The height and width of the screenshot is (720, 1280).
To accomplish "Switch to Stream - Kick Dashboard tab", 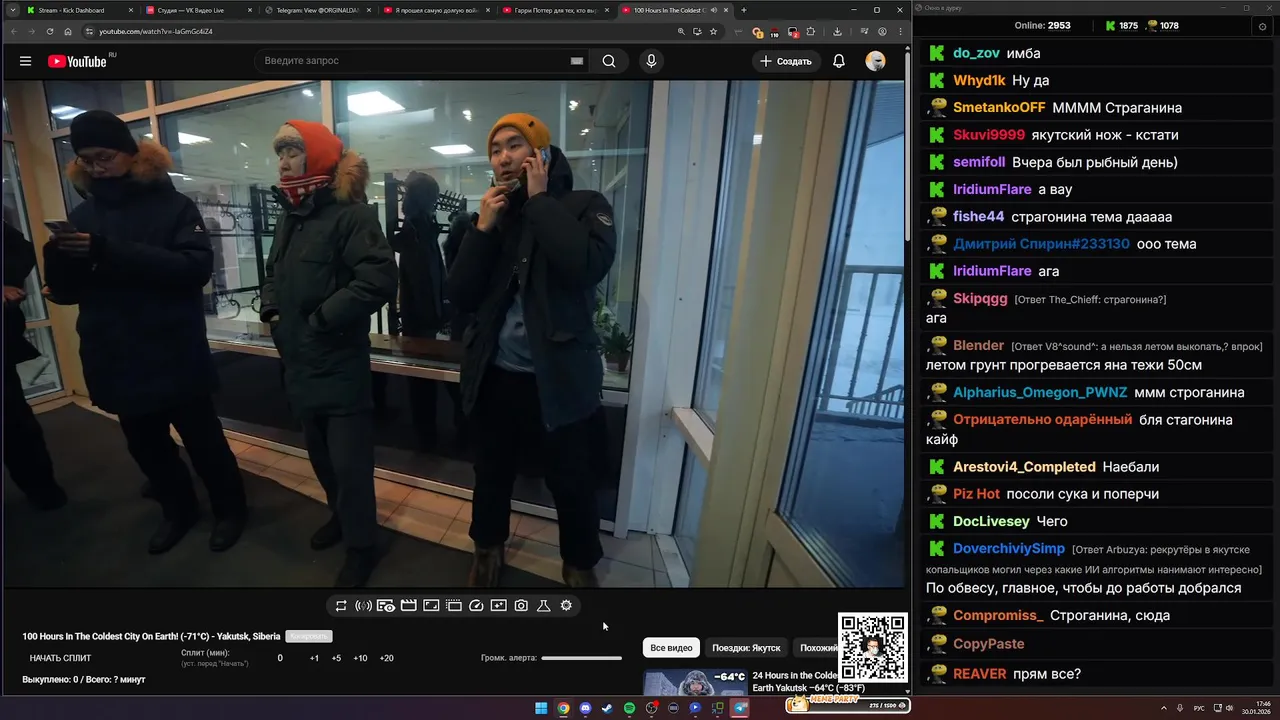I will tap(78, 10).
